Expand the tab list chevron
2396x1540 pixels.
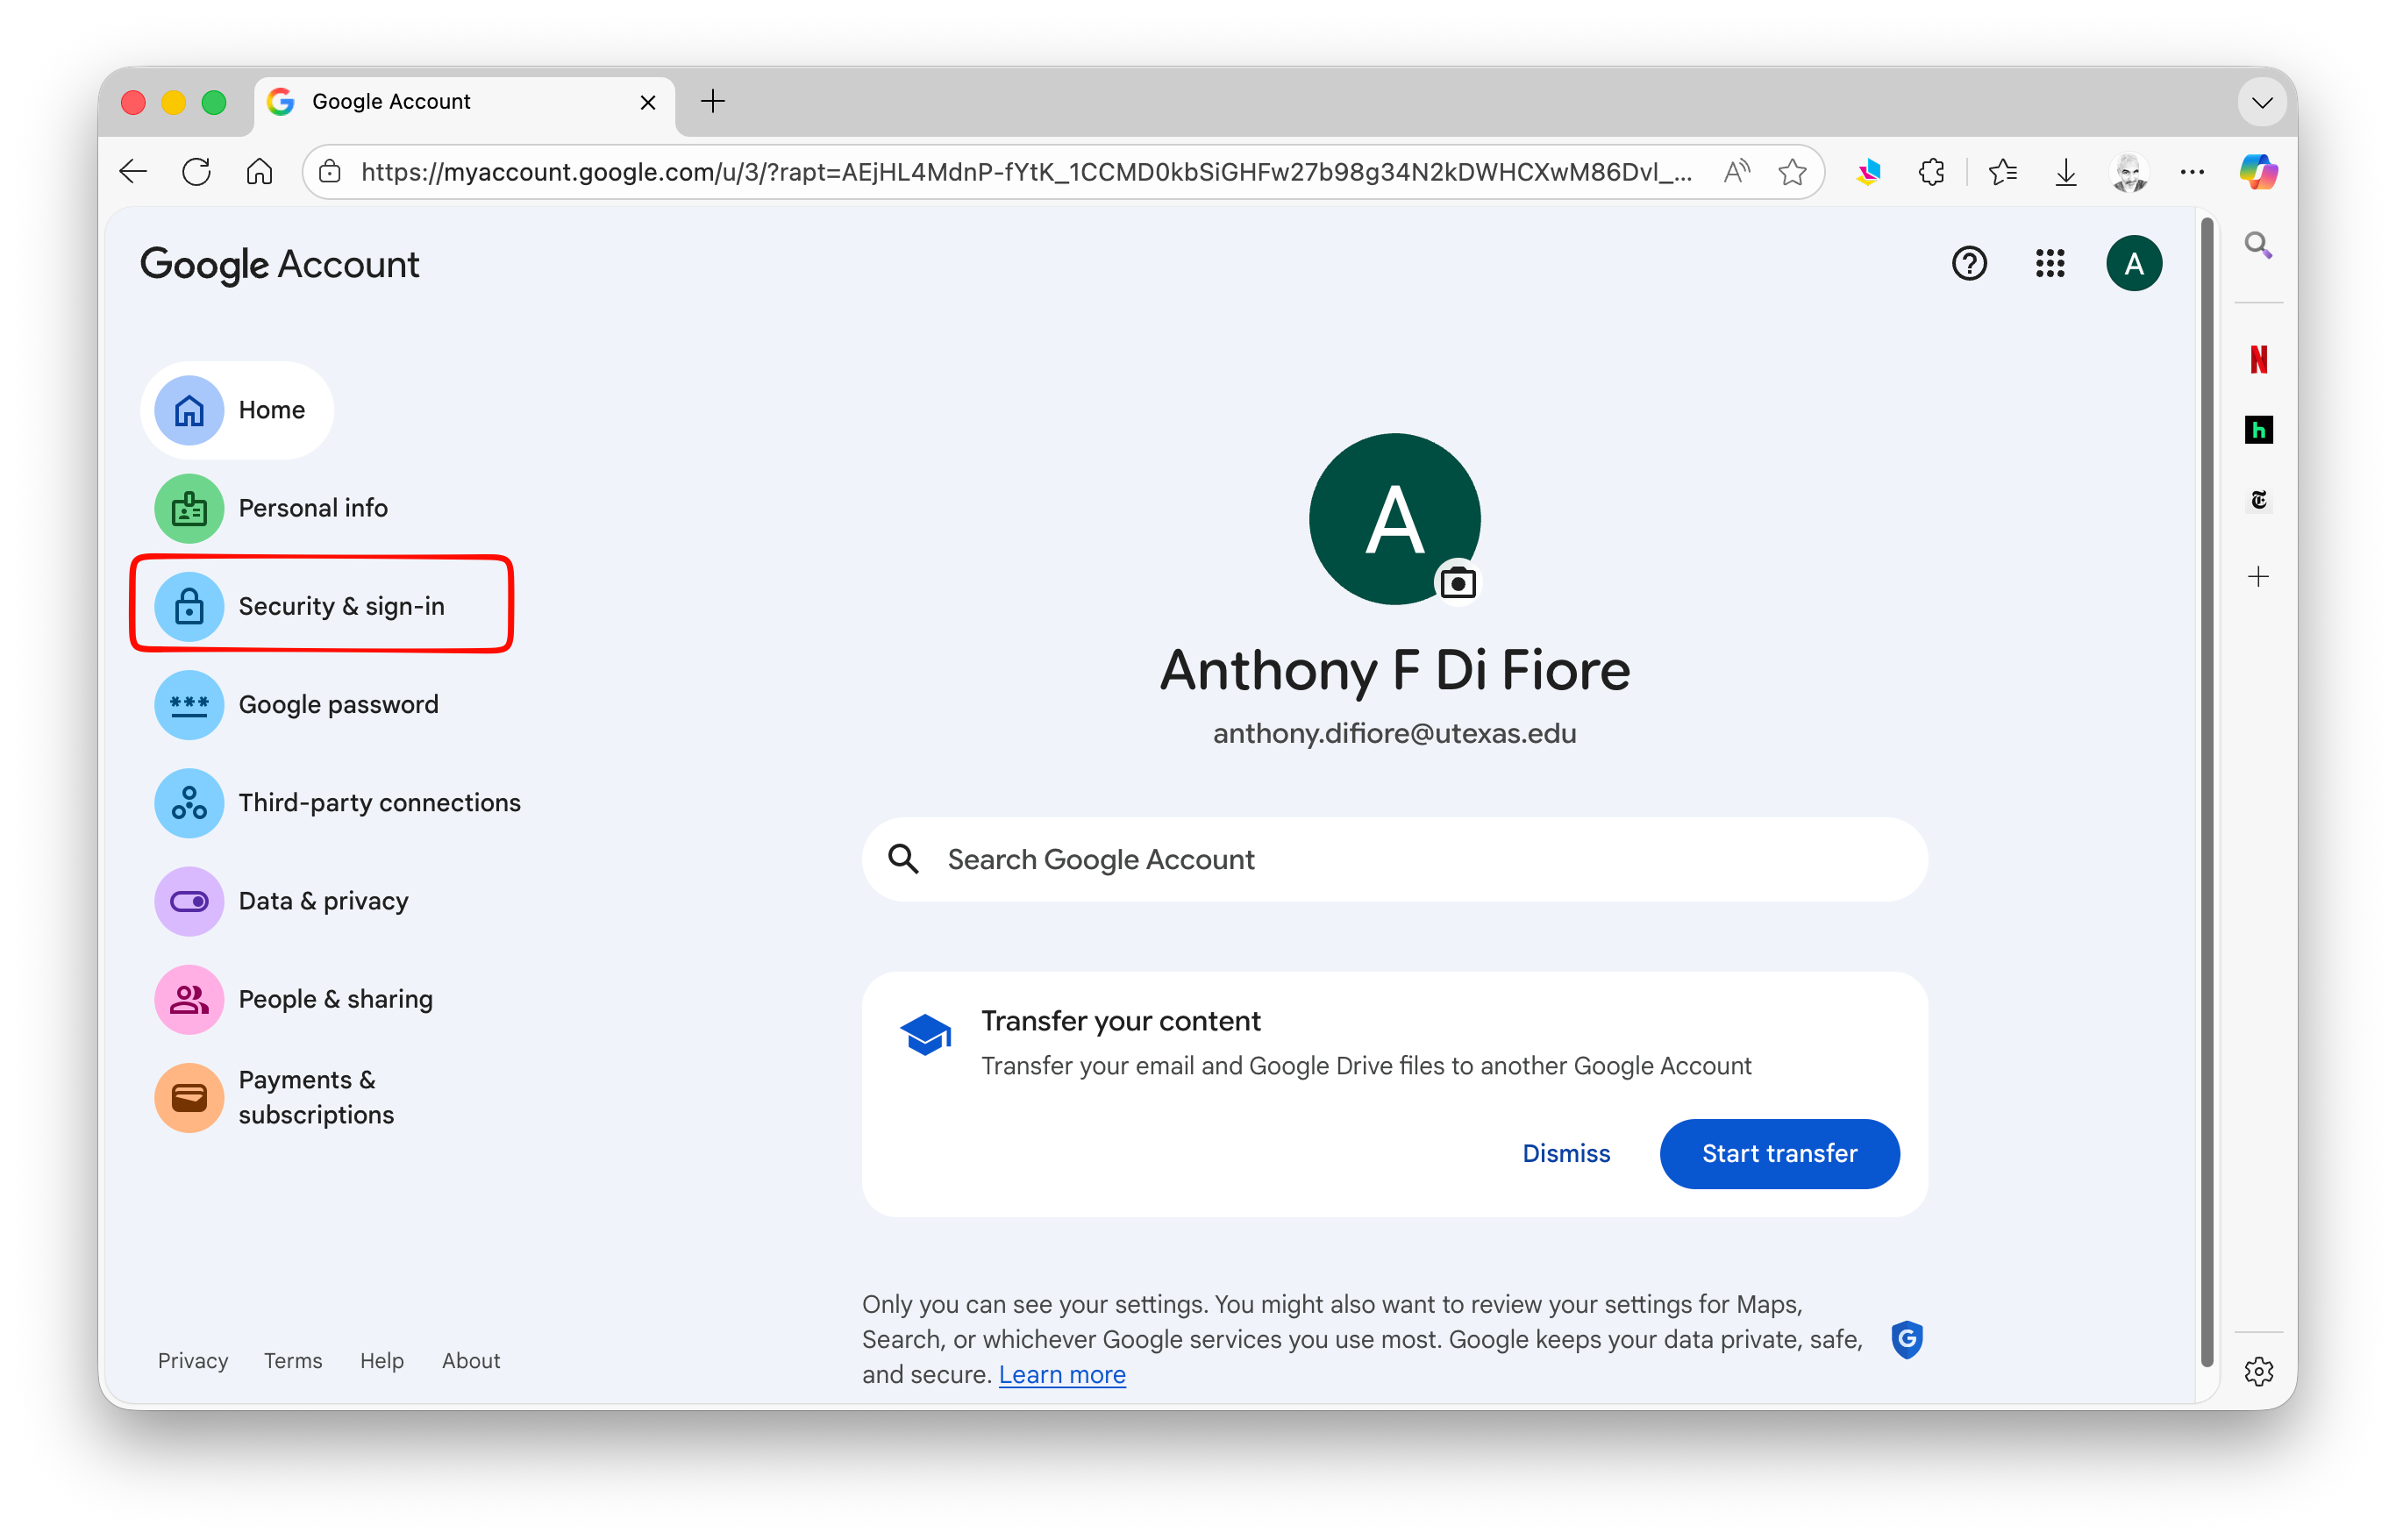coord(2262,102)
